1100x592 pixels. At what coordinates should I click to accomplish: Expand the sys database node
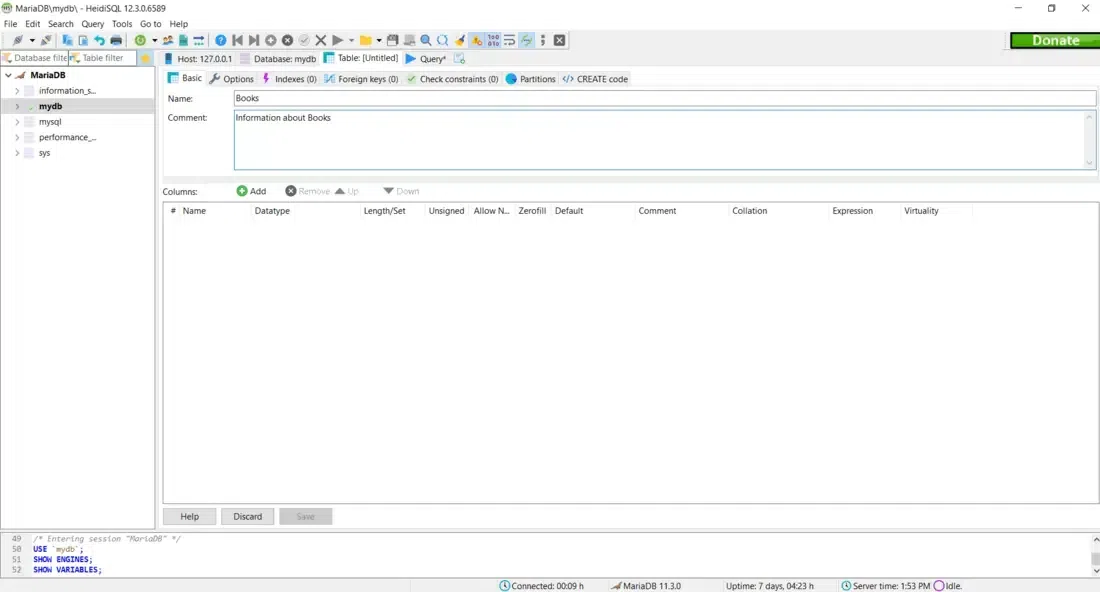coord(17,153)
